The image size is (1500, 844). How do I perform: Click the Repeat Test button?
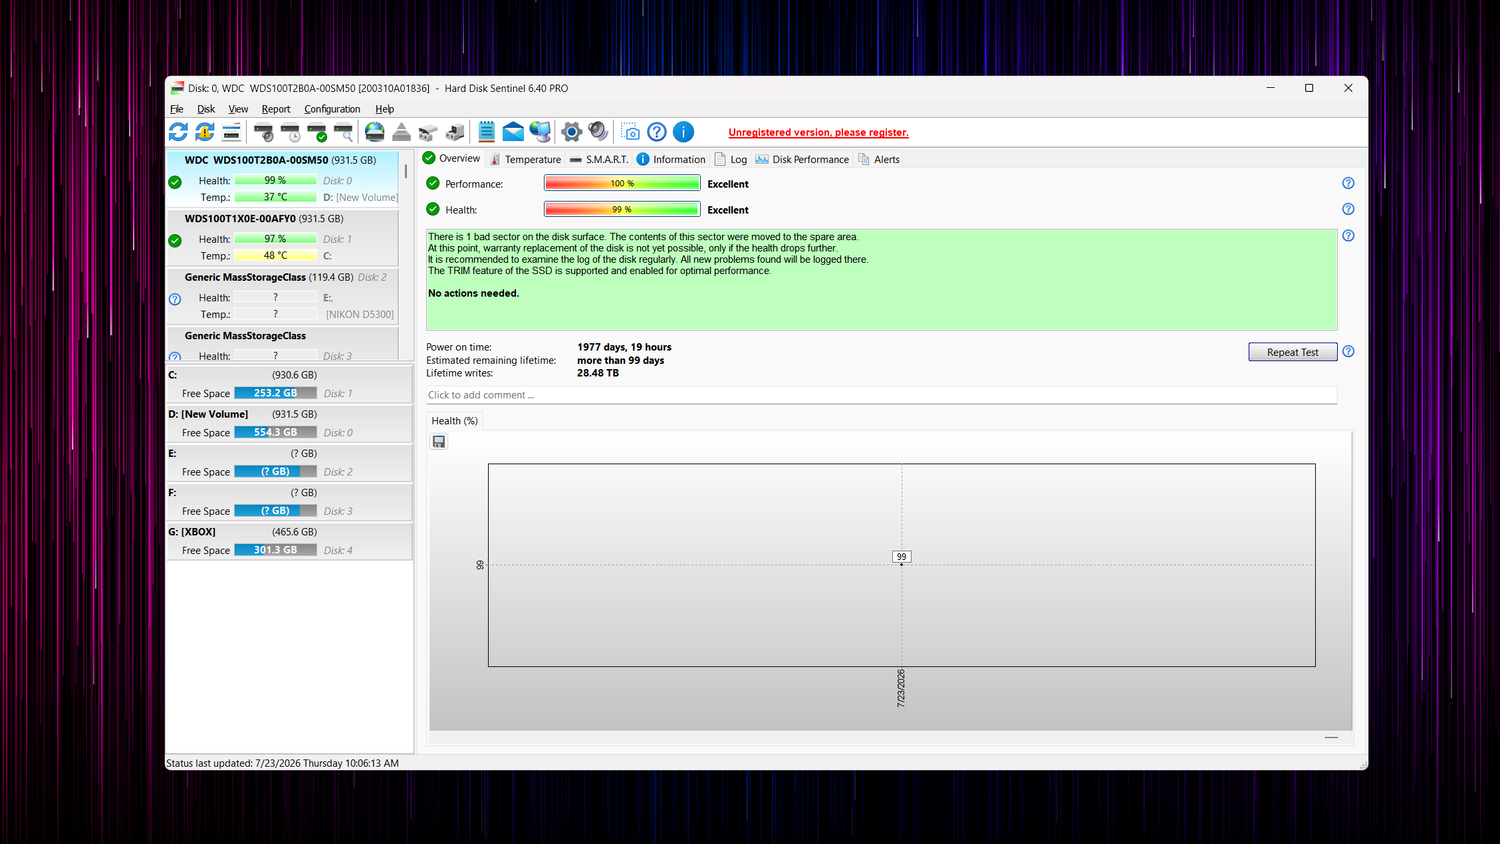click(1293, 352)
